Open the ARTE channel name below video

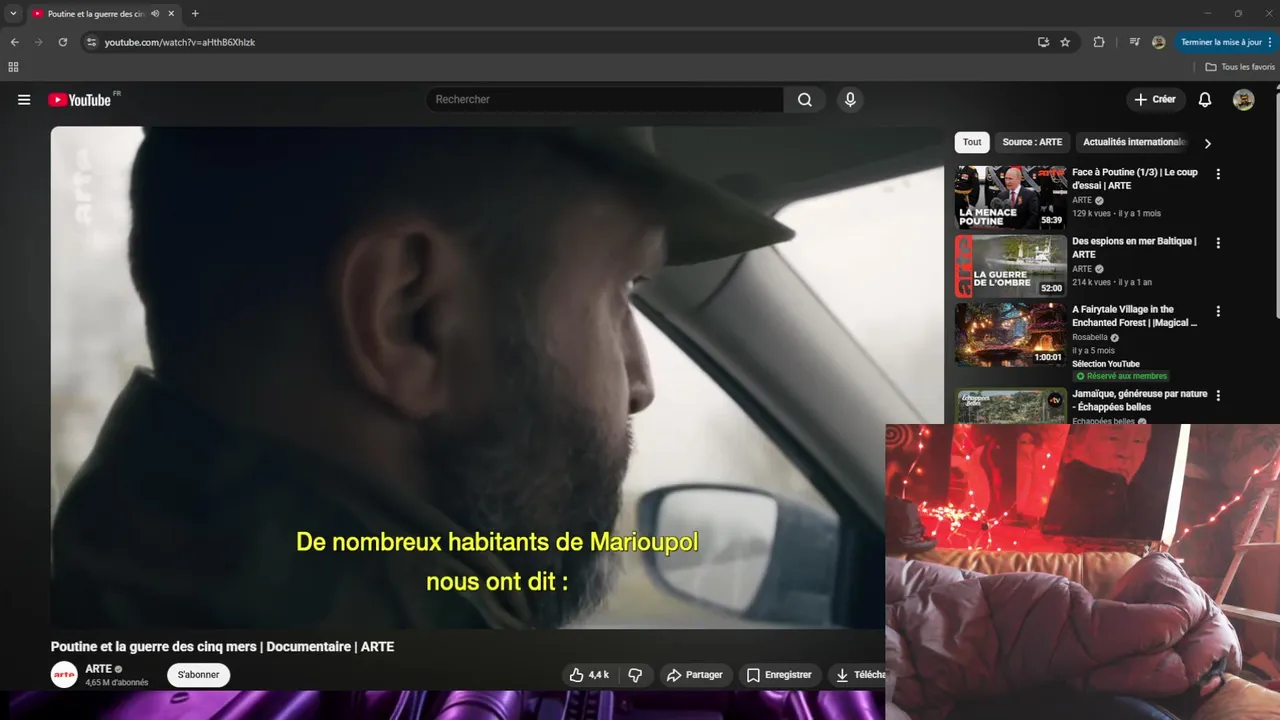coord(98,669)
